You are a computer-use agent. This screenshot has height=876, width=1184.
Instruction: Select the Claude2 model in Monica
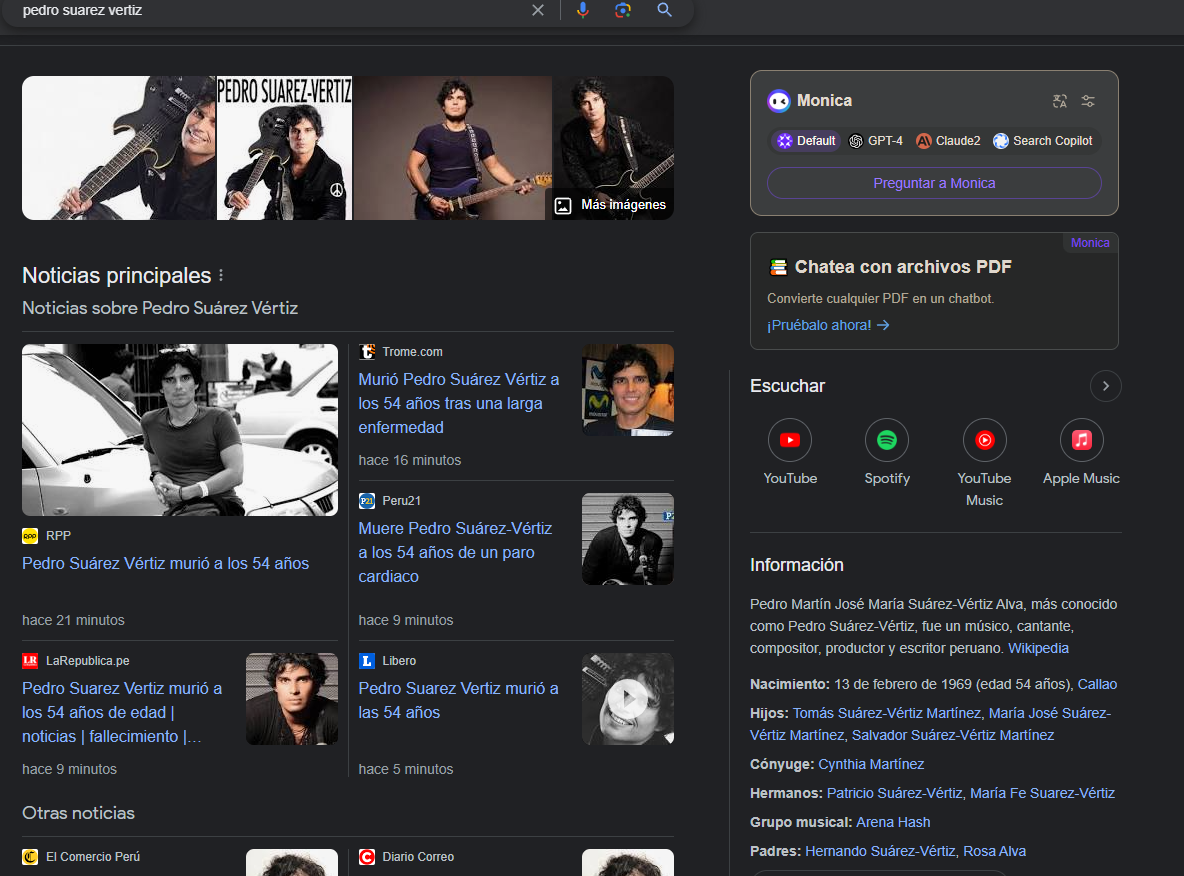click(x=948, y=140)
